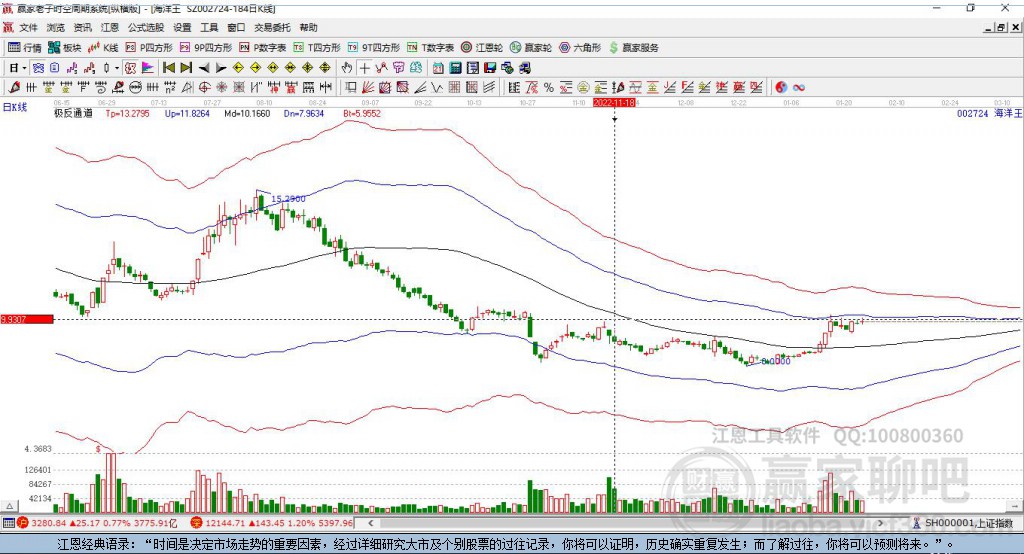Click the 002724 海洋王 stock label
The image size is (1024, 554).
click(989, 114)
